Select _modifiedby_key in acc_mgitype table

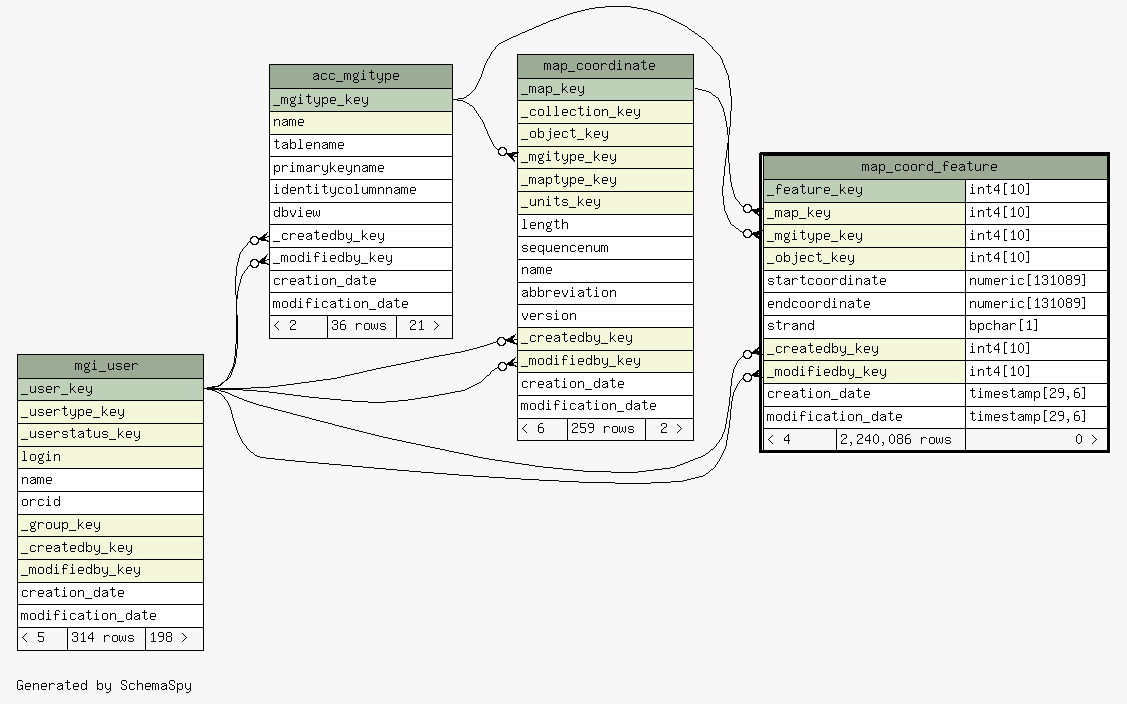pyautogui.click(x=361, y=258)
